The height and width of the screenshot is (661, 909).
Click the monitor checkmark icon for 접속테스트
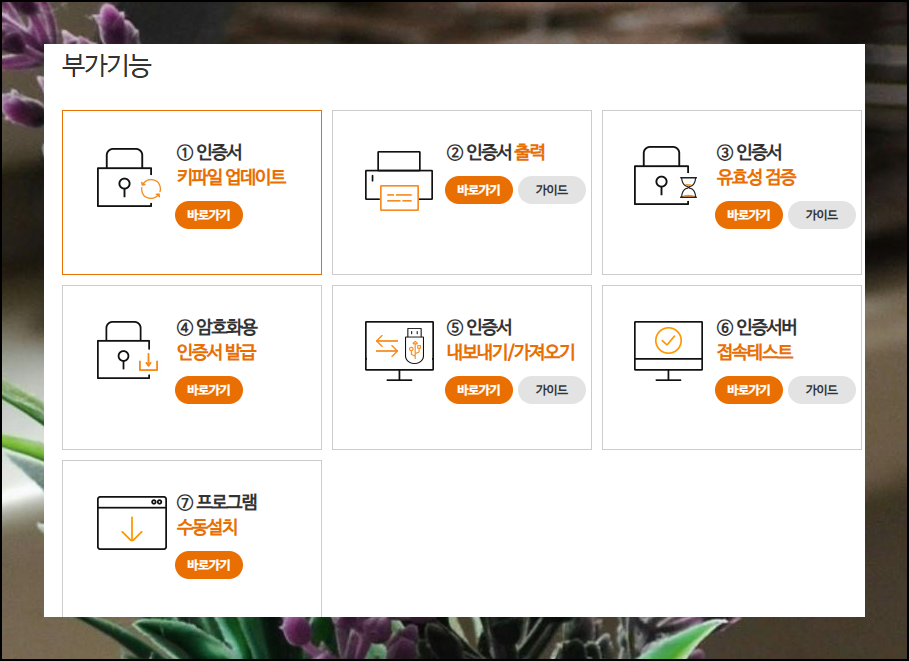coord(668,351)
